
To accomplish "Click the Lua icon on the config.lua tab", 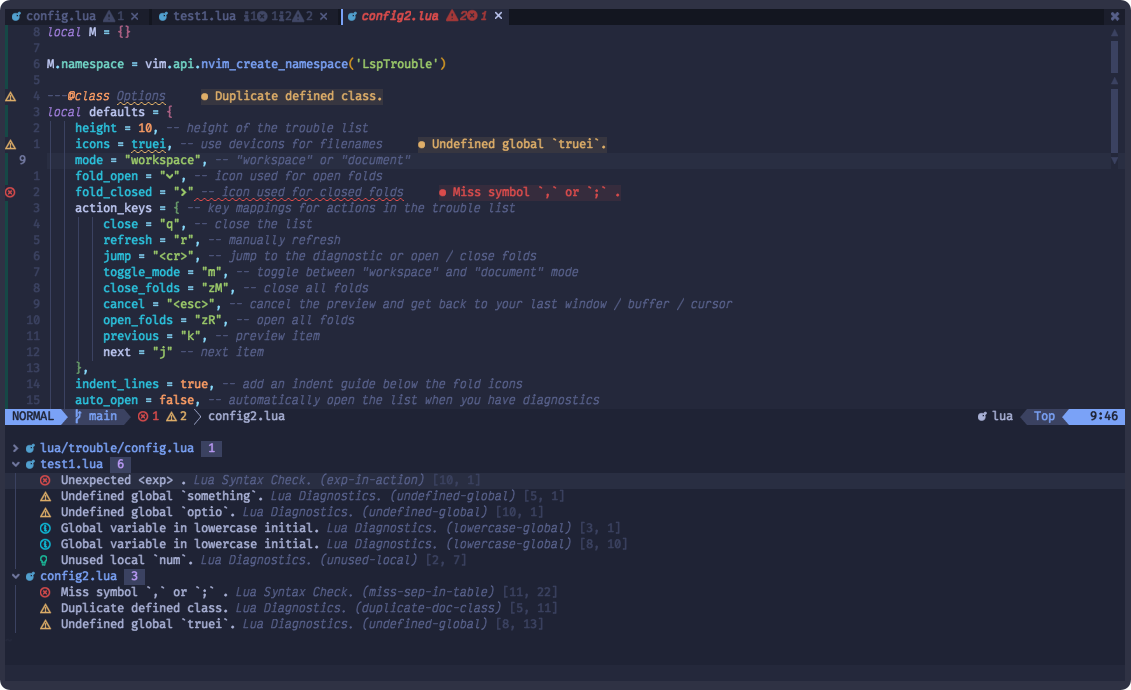I will click(17, 16).
